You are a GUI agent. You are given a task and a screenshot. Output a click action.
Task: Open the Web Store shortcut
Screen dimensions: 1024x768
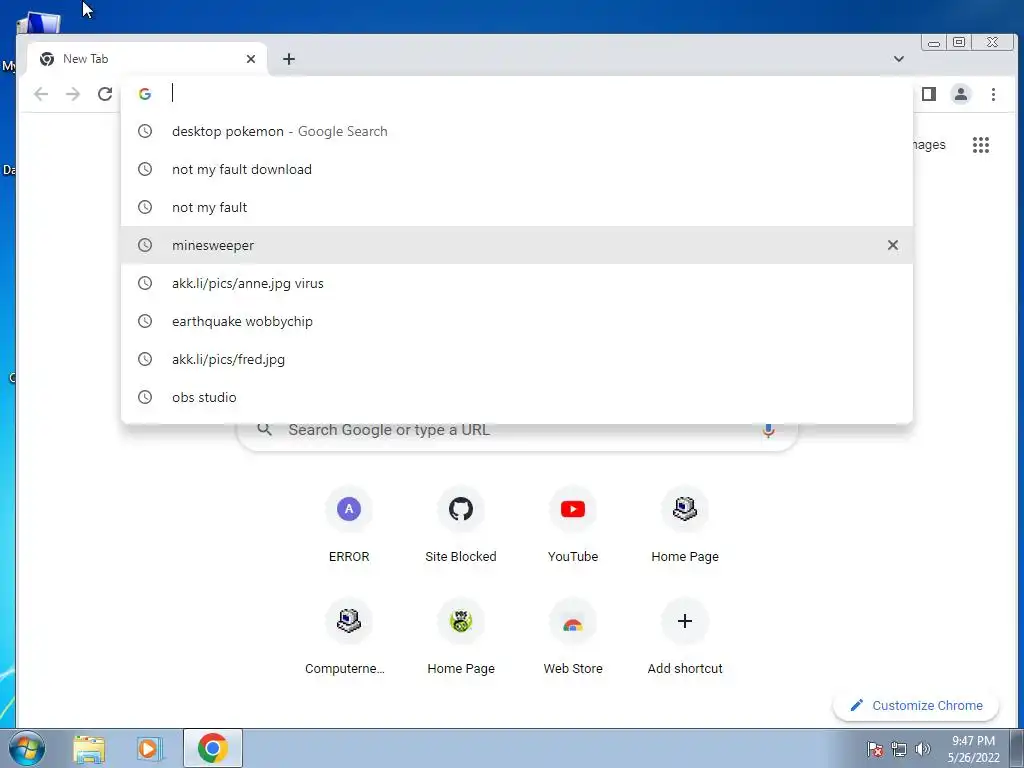click(573, 637)
